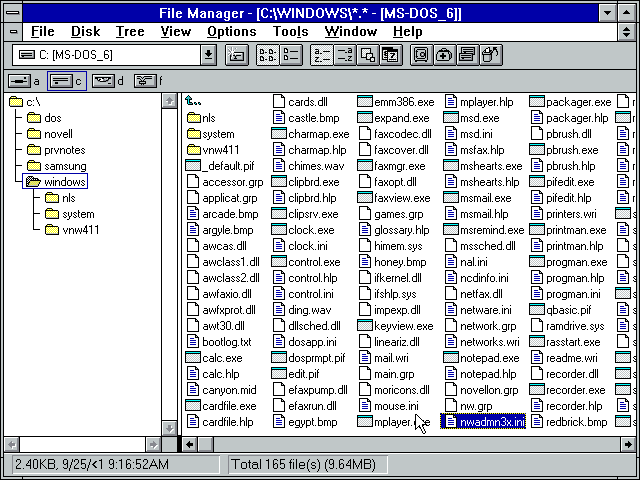
Task: Click the C: [MS-DOS_6] drive combo box
Action: point(107,55)
